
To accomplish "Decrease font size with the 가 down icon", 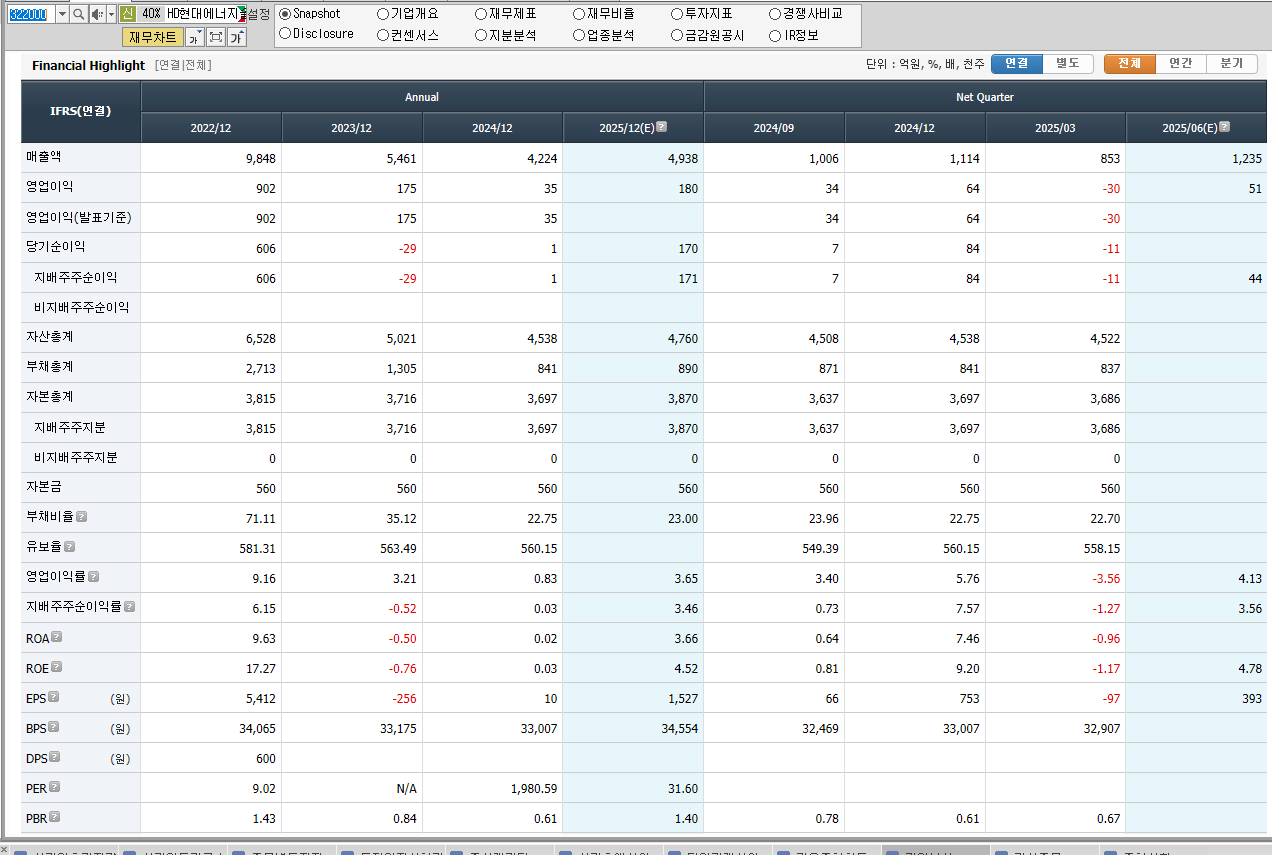I will 194,37.
